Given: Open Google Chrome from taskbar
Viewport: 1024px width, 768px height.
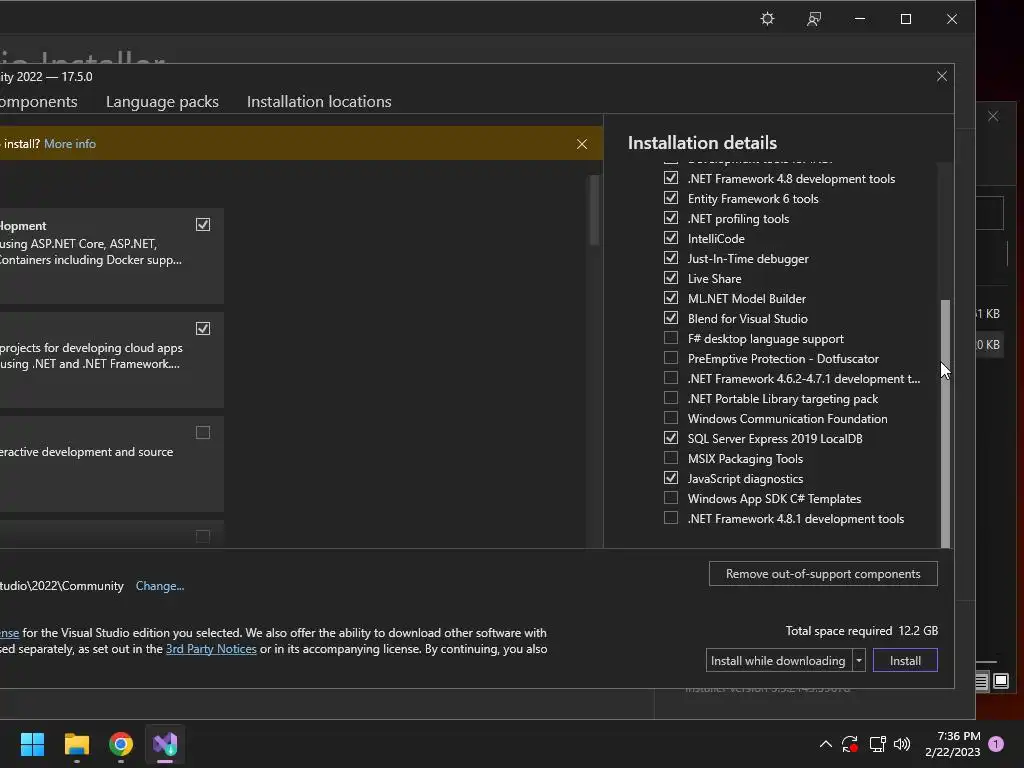Looking at the screenshot, I should pos(121,744).
